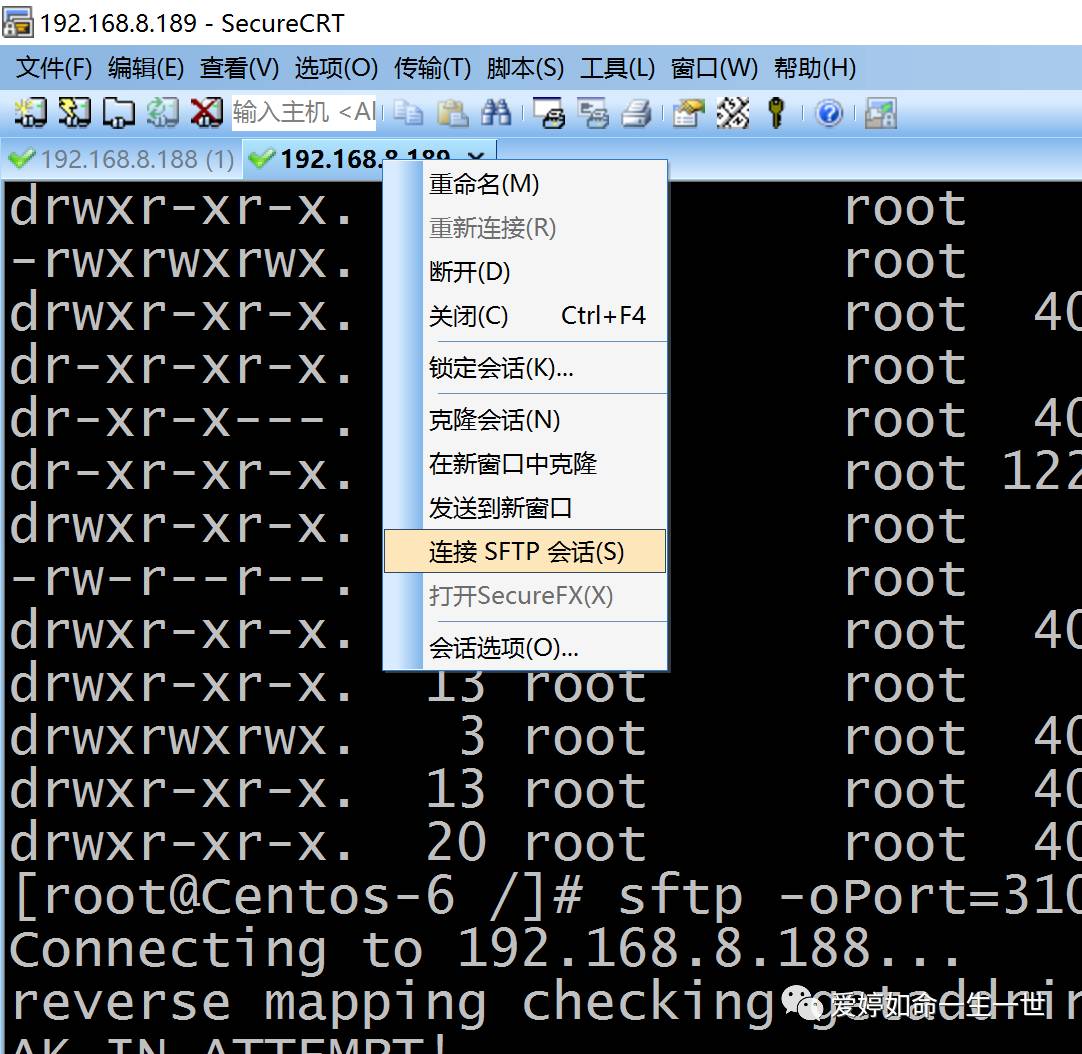Close the 192.168.8.189 tab with its X

click(x=476, y=157)
